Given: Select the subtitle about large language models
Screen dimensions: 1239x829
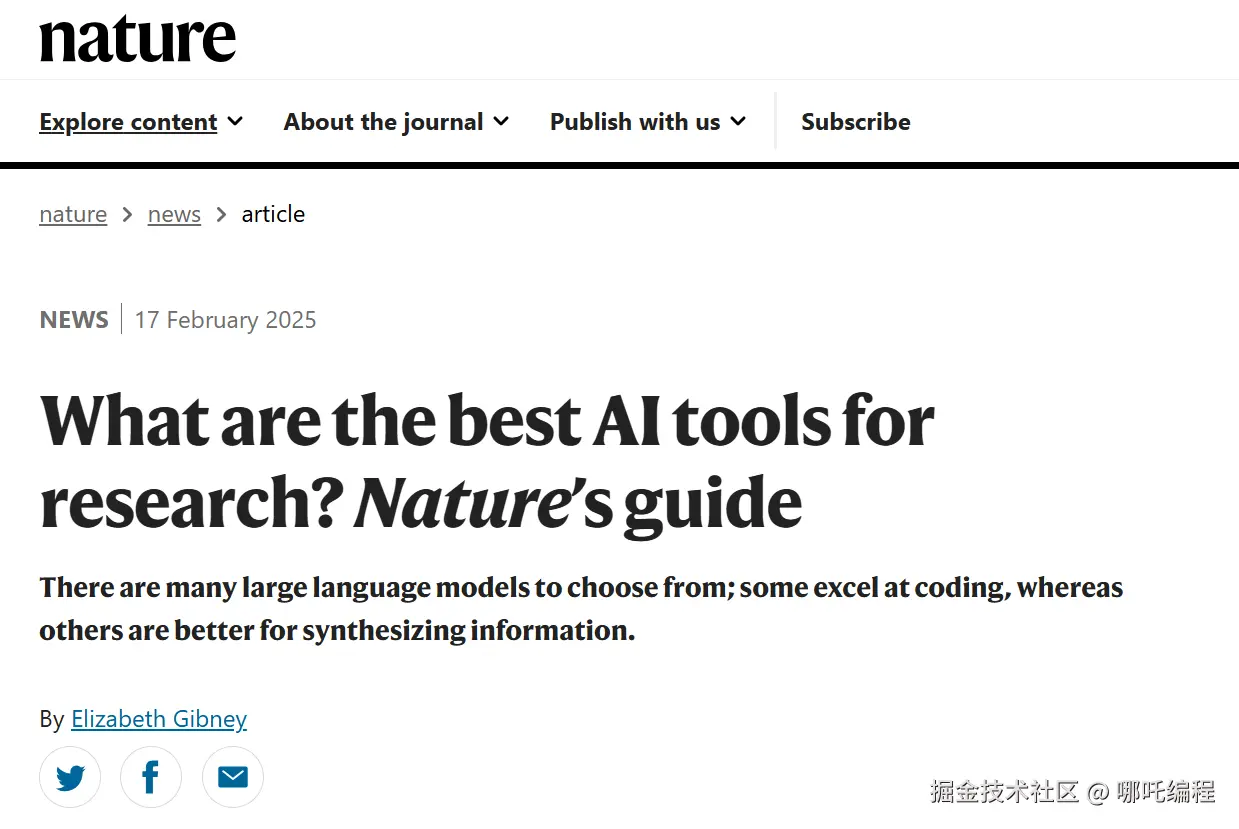Looking at the screenshot, I should point(581,609).
